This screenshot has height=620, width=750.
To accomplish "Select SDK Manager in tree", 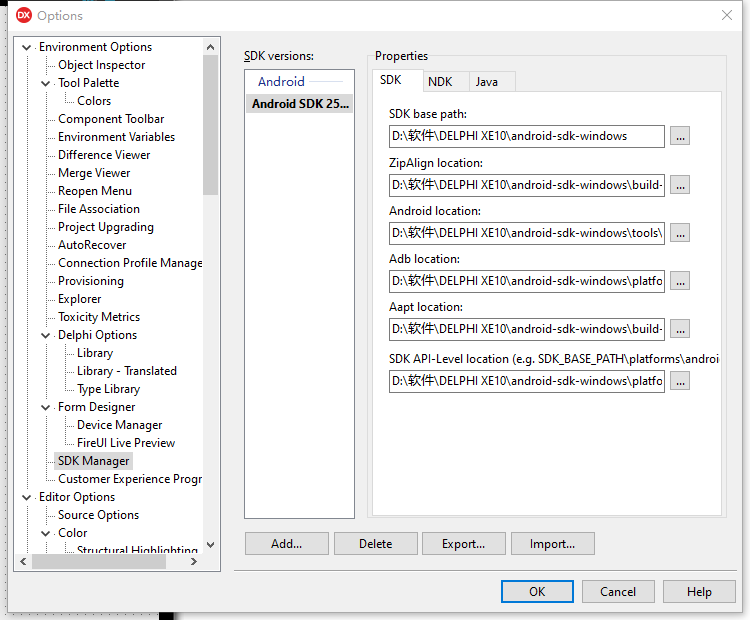I will [93, 461].
